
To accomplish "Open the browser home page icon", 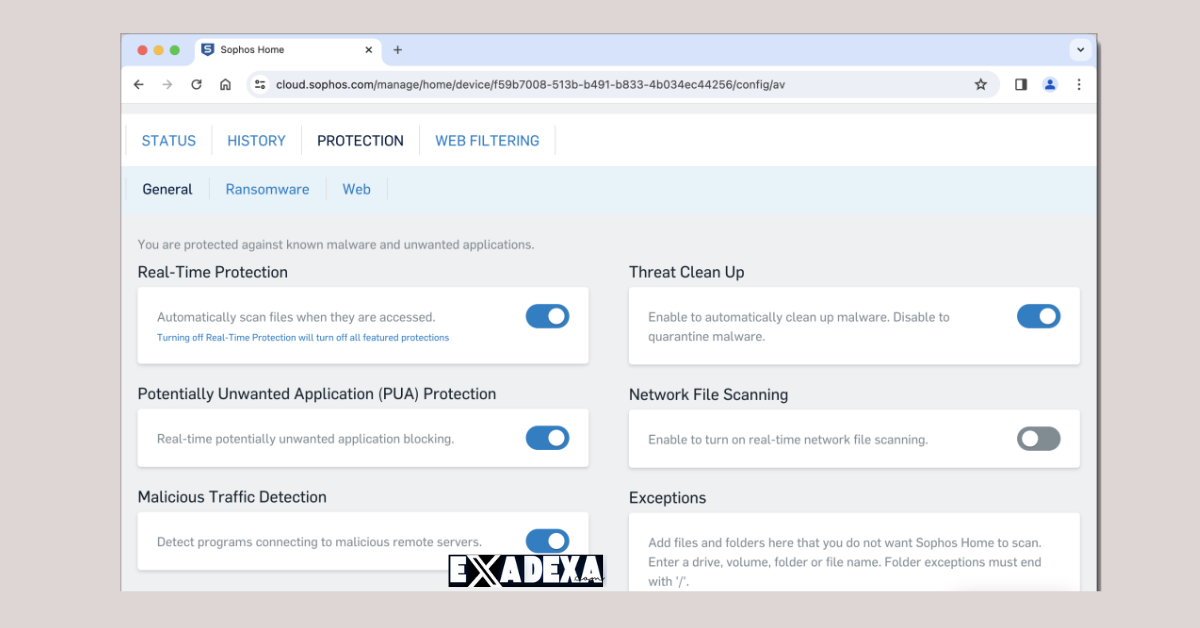I will (225, 84).
